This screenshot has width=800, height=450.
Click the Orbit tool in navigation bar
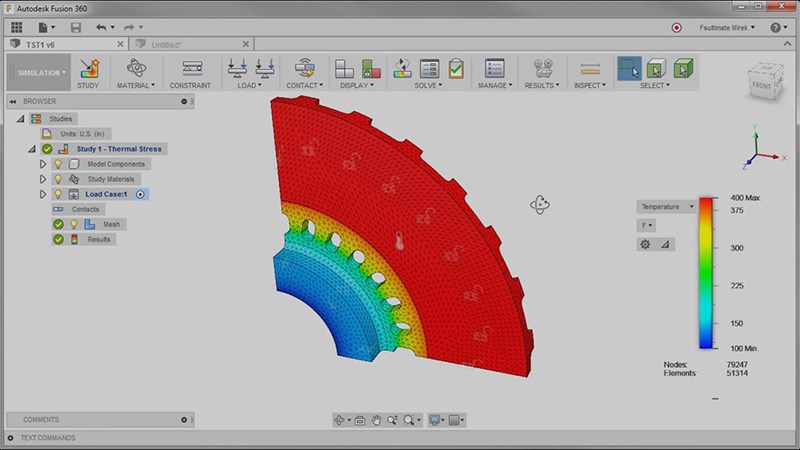coord(339,420)
